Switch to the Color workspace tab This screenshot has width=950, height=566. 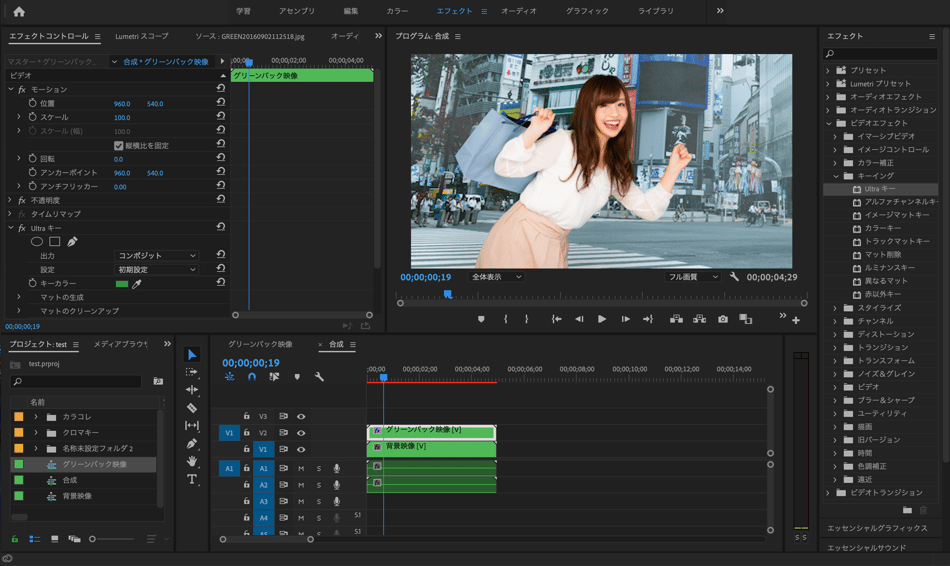pos(397,11)
